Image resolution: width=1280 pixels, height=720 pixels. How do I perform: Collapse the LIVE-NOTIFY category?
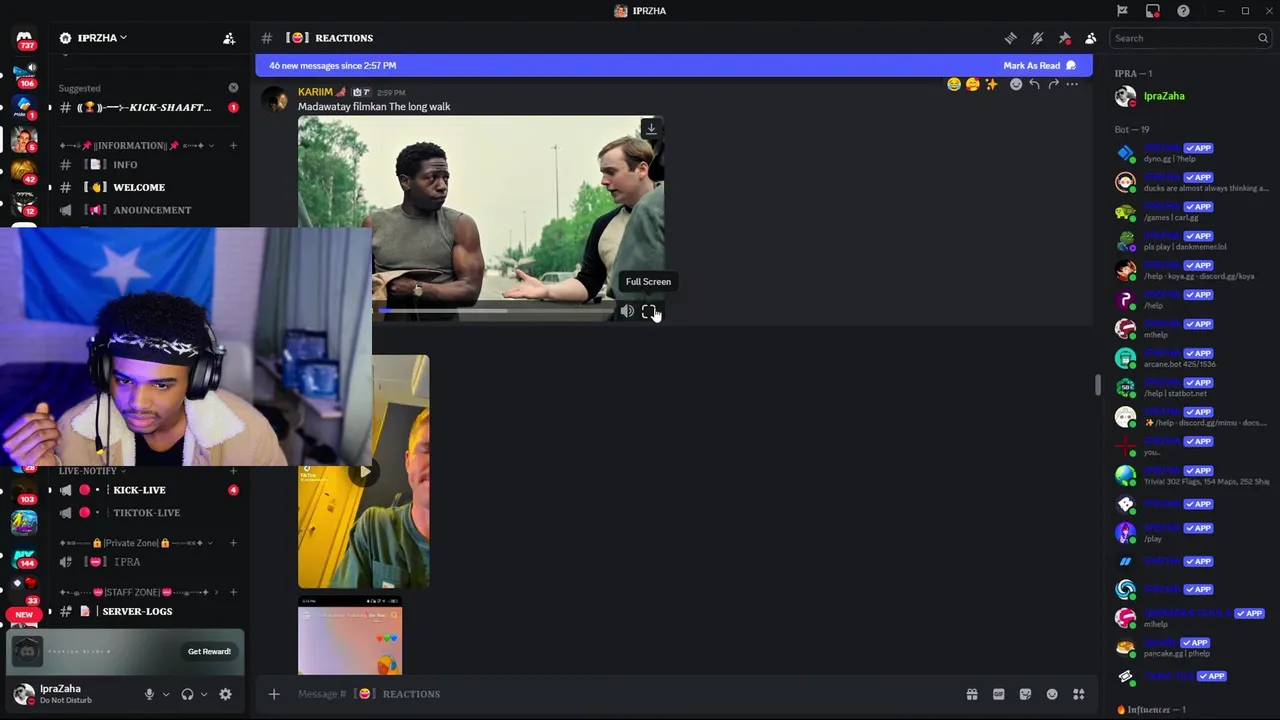(92, 471)
